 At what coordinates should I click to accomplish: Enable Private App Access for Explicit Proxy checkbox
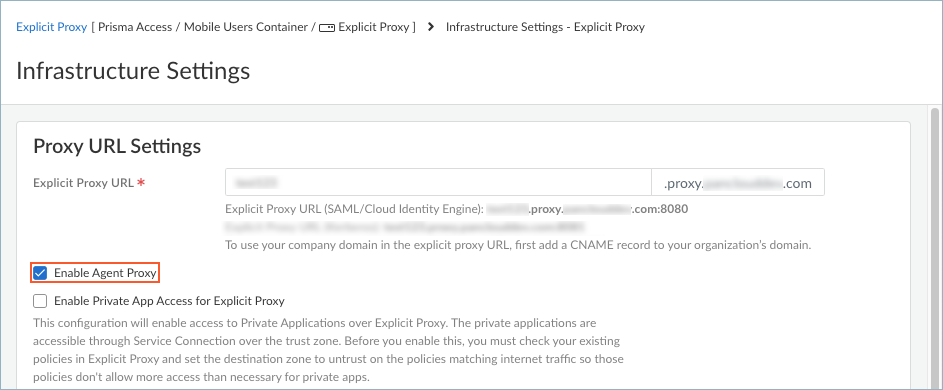(x=40, y=300)
